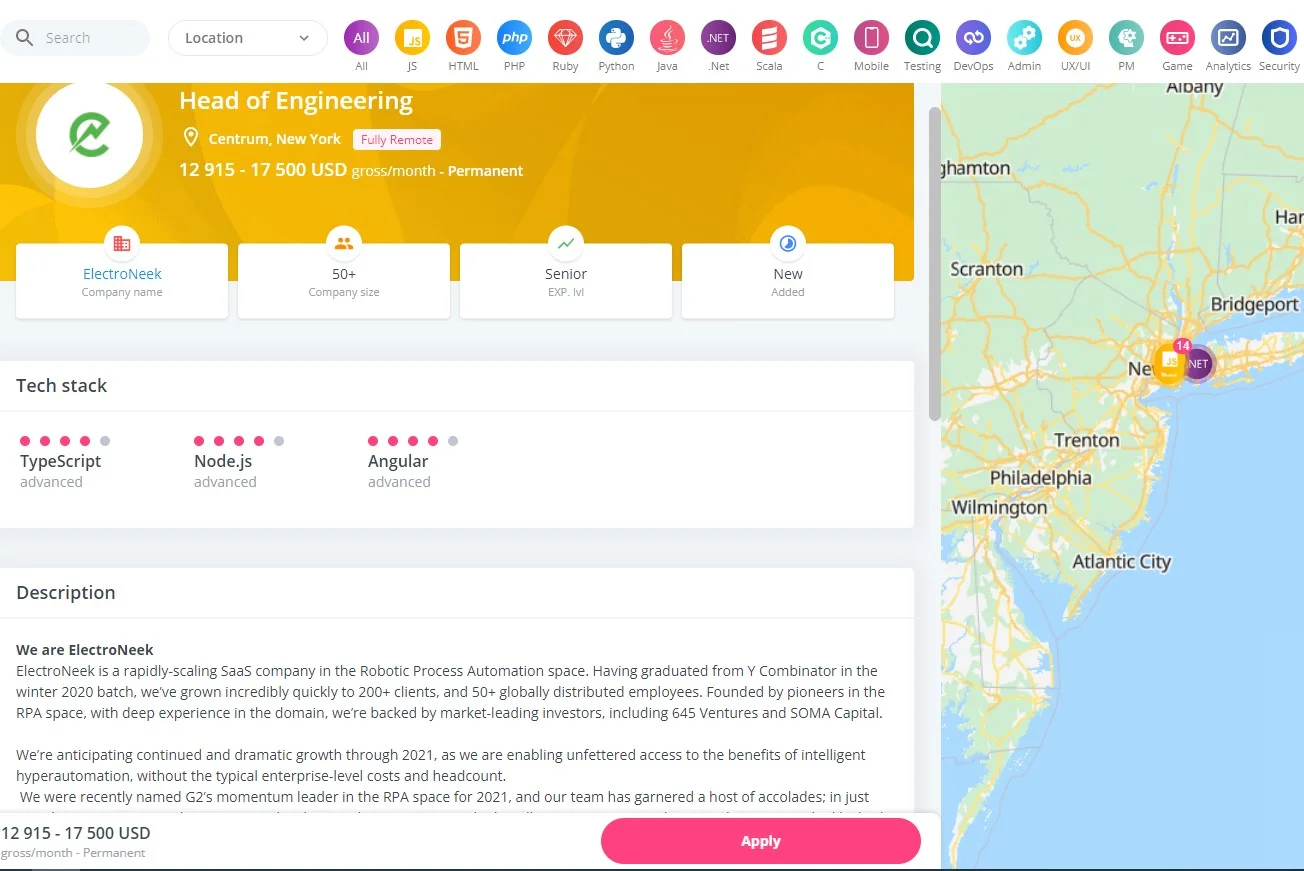Filter jobs by PM category
1304x871 pixels.
(x=1126, y=38)
